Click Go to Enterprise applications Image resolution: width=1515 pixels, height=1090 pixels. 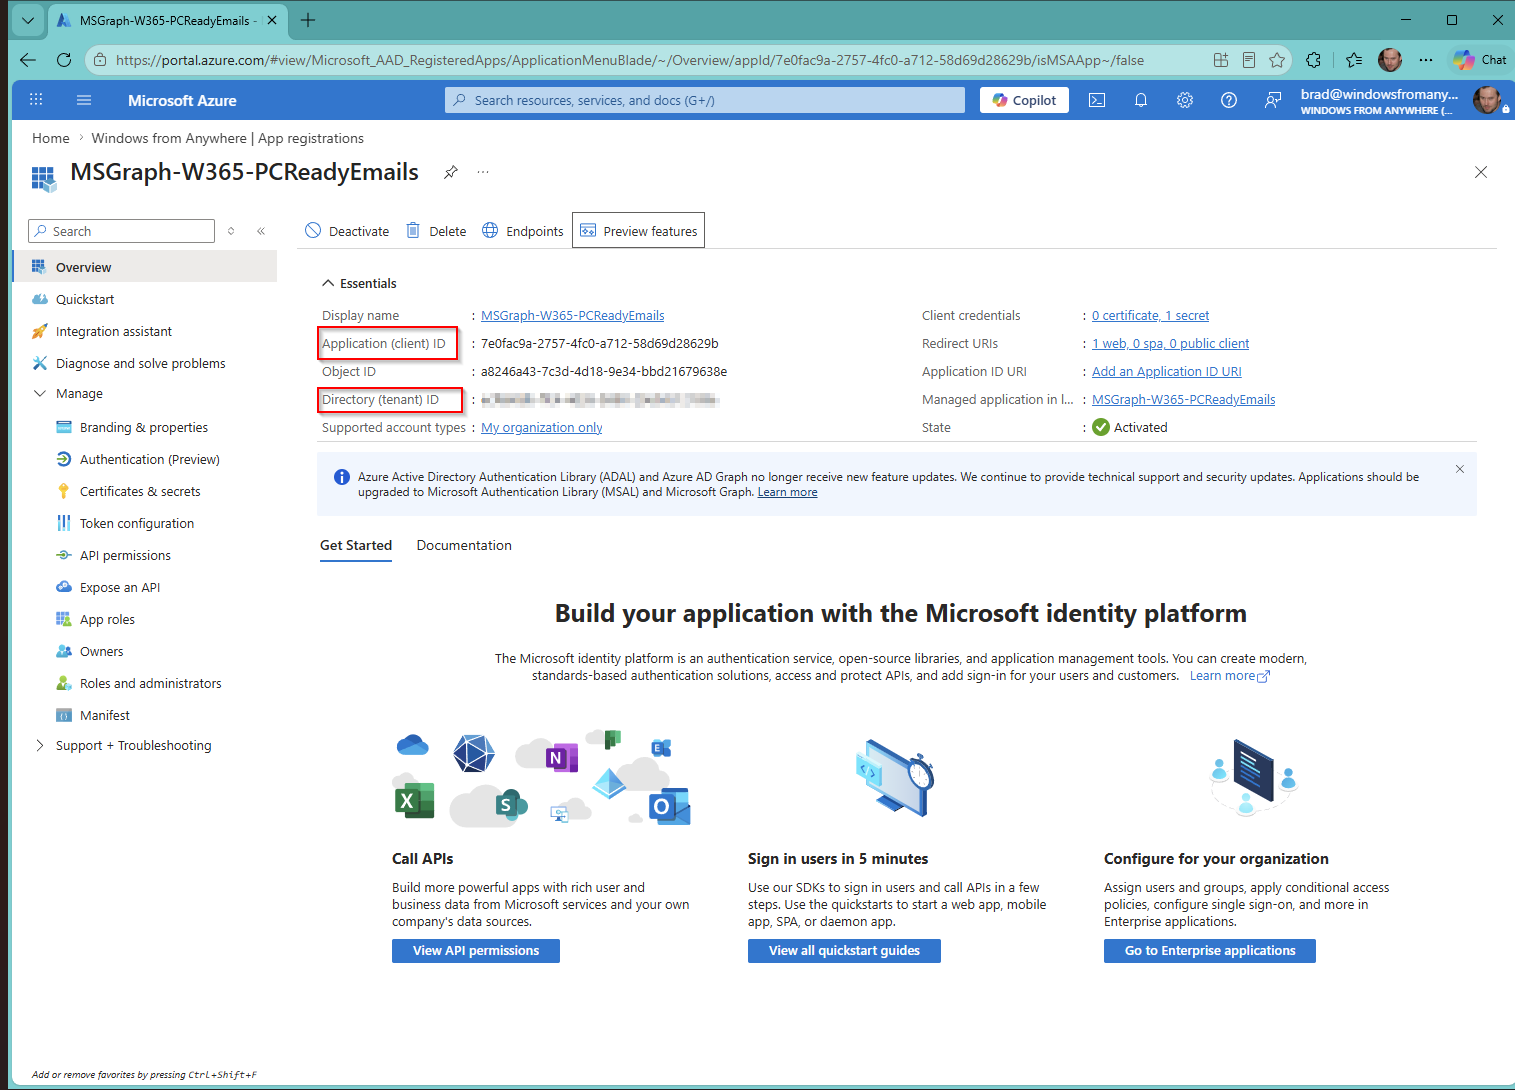coord(1210,951)
